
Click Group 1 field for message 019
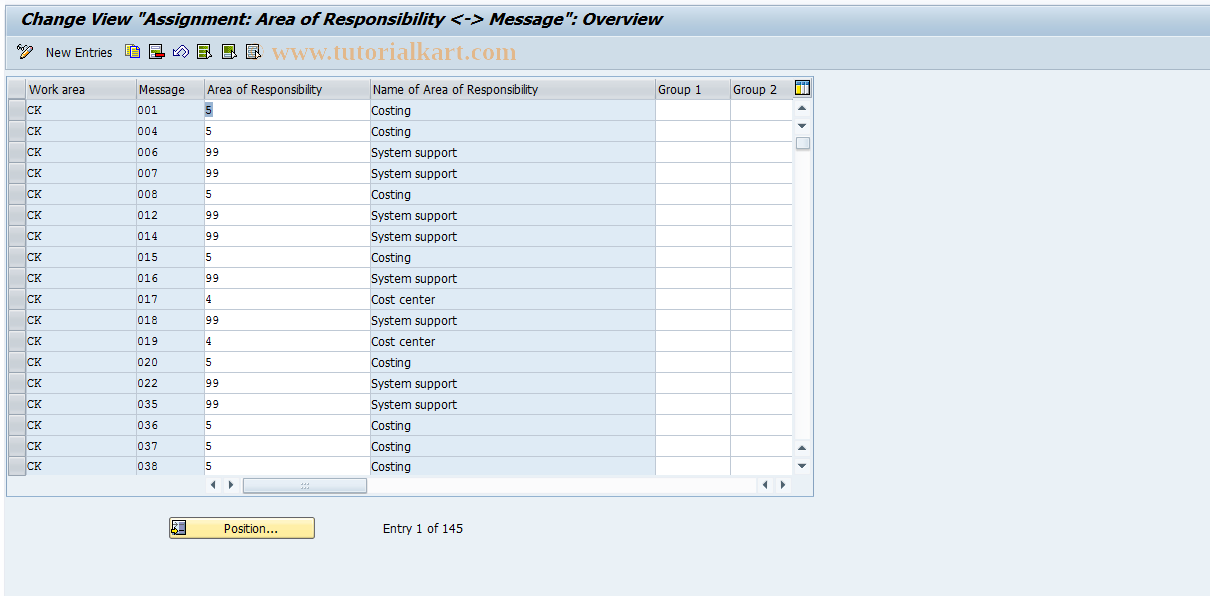point(693,341)
